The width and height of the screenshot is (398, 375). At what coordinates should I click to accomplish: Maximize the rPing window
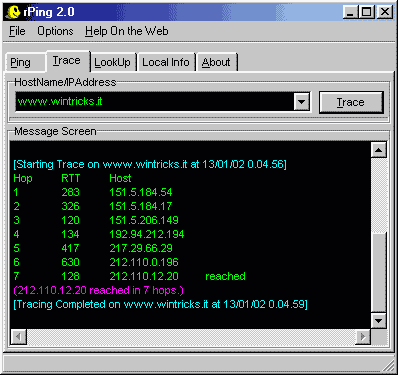366,12
